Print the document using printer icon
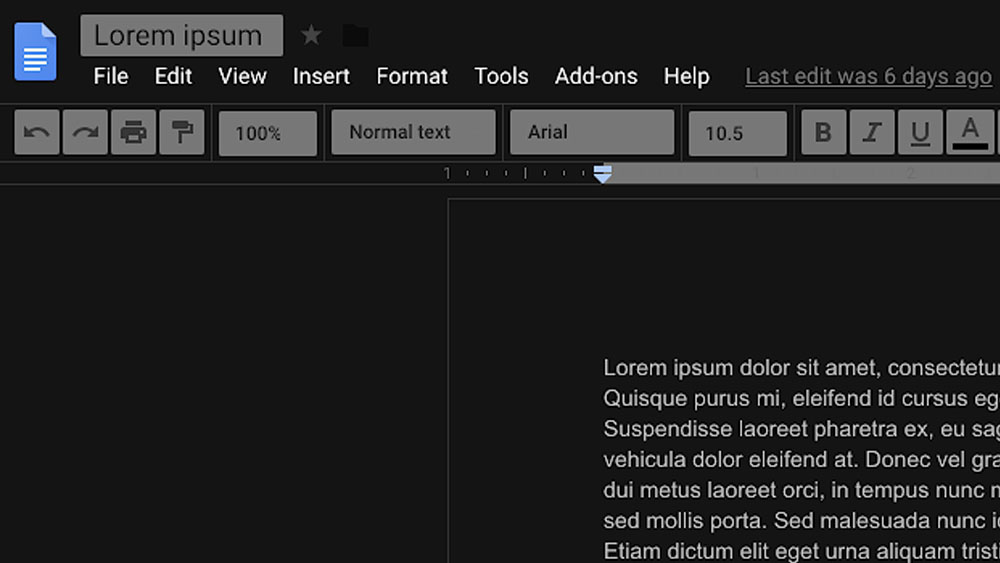Screen dimensions: 1000x563 click(133, 133)
